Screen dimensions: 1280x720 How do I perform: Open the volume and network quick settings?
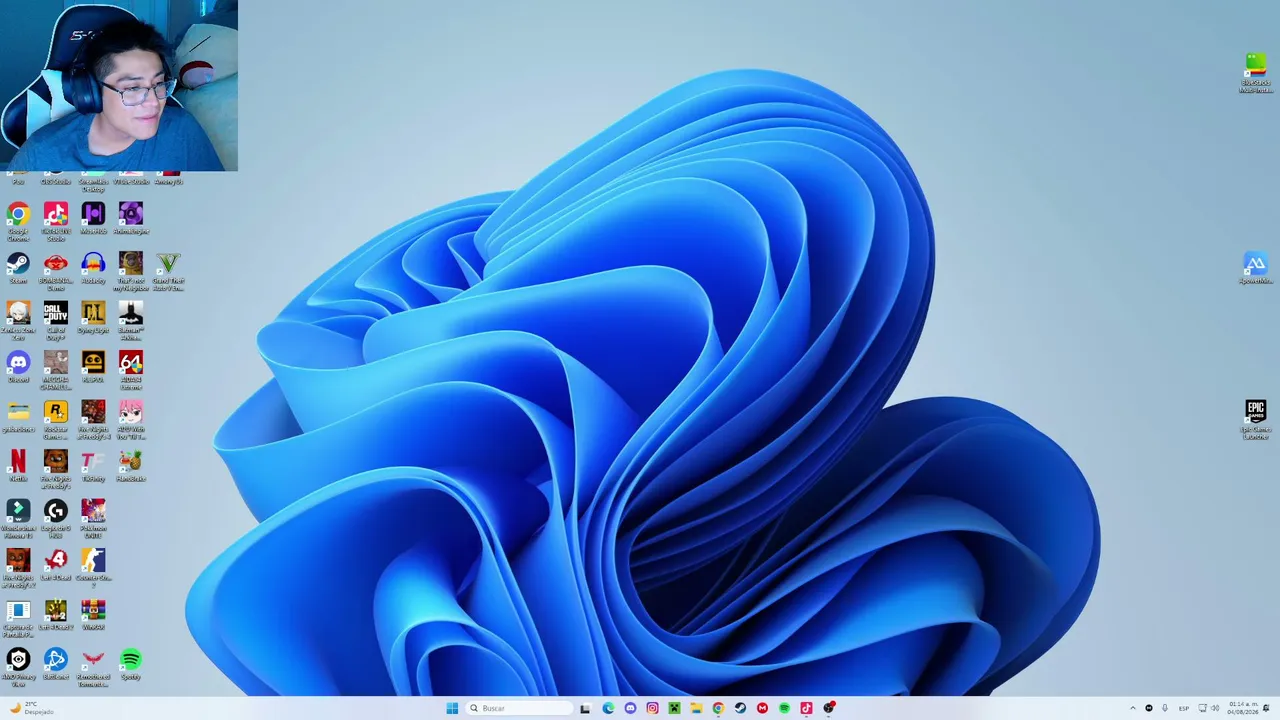pyautogui.click(x=1209, y=708)
